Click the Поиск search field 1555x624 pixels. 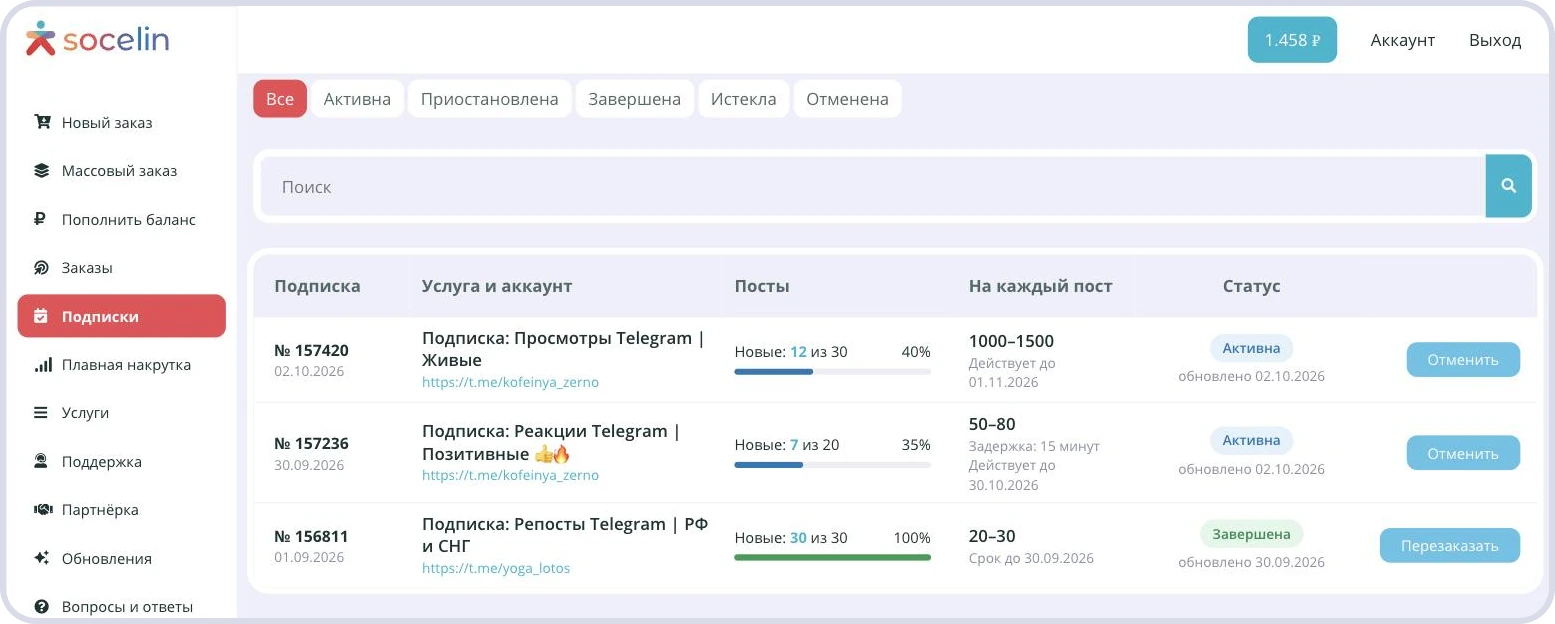[x=873, y=186]
